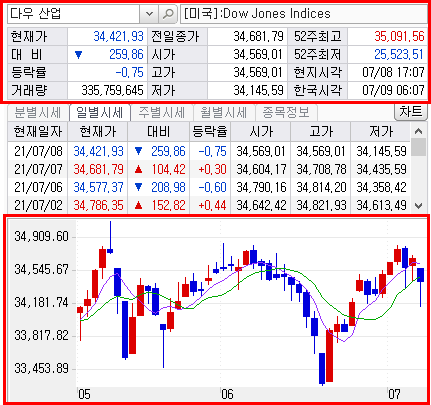Screen dimensions: 431x405
Task: Click the 34,681,79 closing price in 21/07/07 row
Action: (x=98, y=169)
